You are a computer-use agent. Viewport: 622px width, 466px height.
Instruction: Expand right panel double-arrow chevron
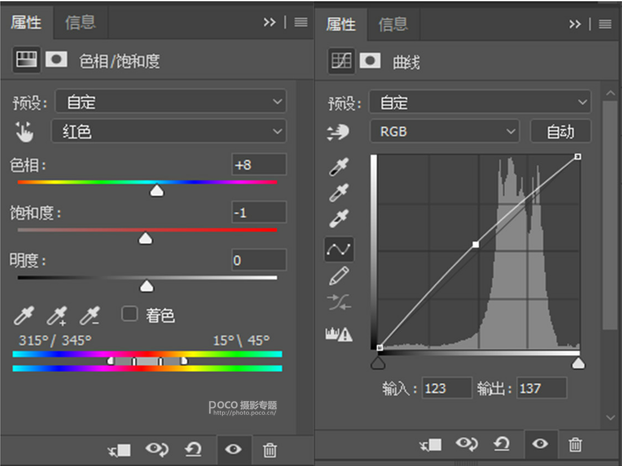pyautogui.click(x=575, y=25)
